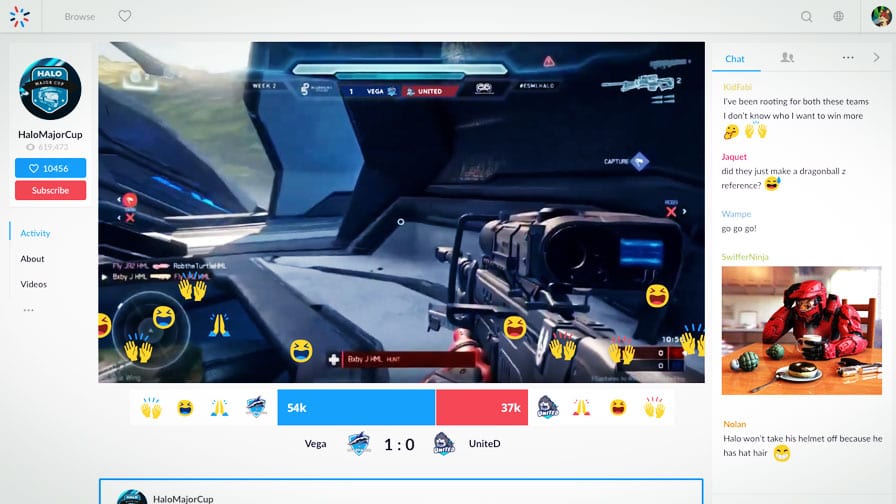The height and width of the screenshot is (504, 896).
Task: Open chat options three-dots menu
Action: pyautogui.click(x=848, y=57)
